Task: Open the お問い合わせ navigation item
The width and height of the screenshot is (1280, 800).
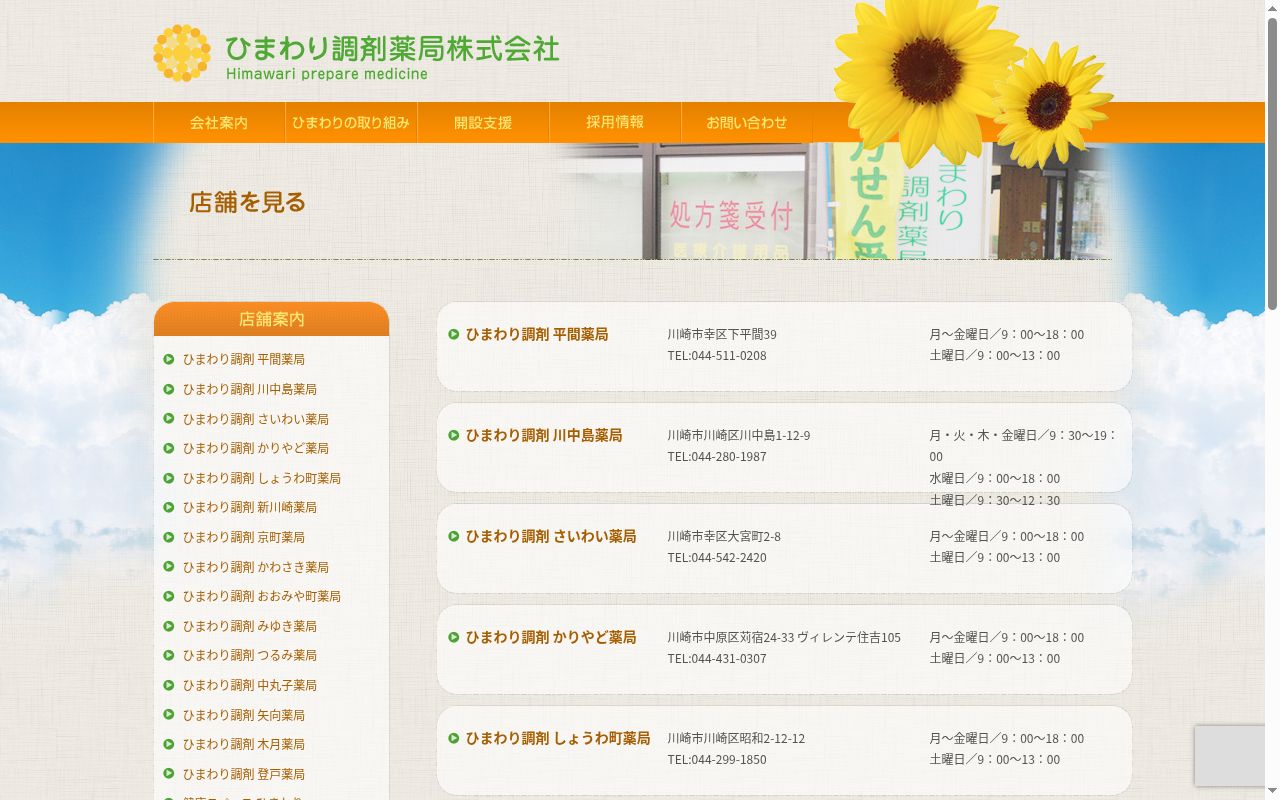Action: pos(747,122)
